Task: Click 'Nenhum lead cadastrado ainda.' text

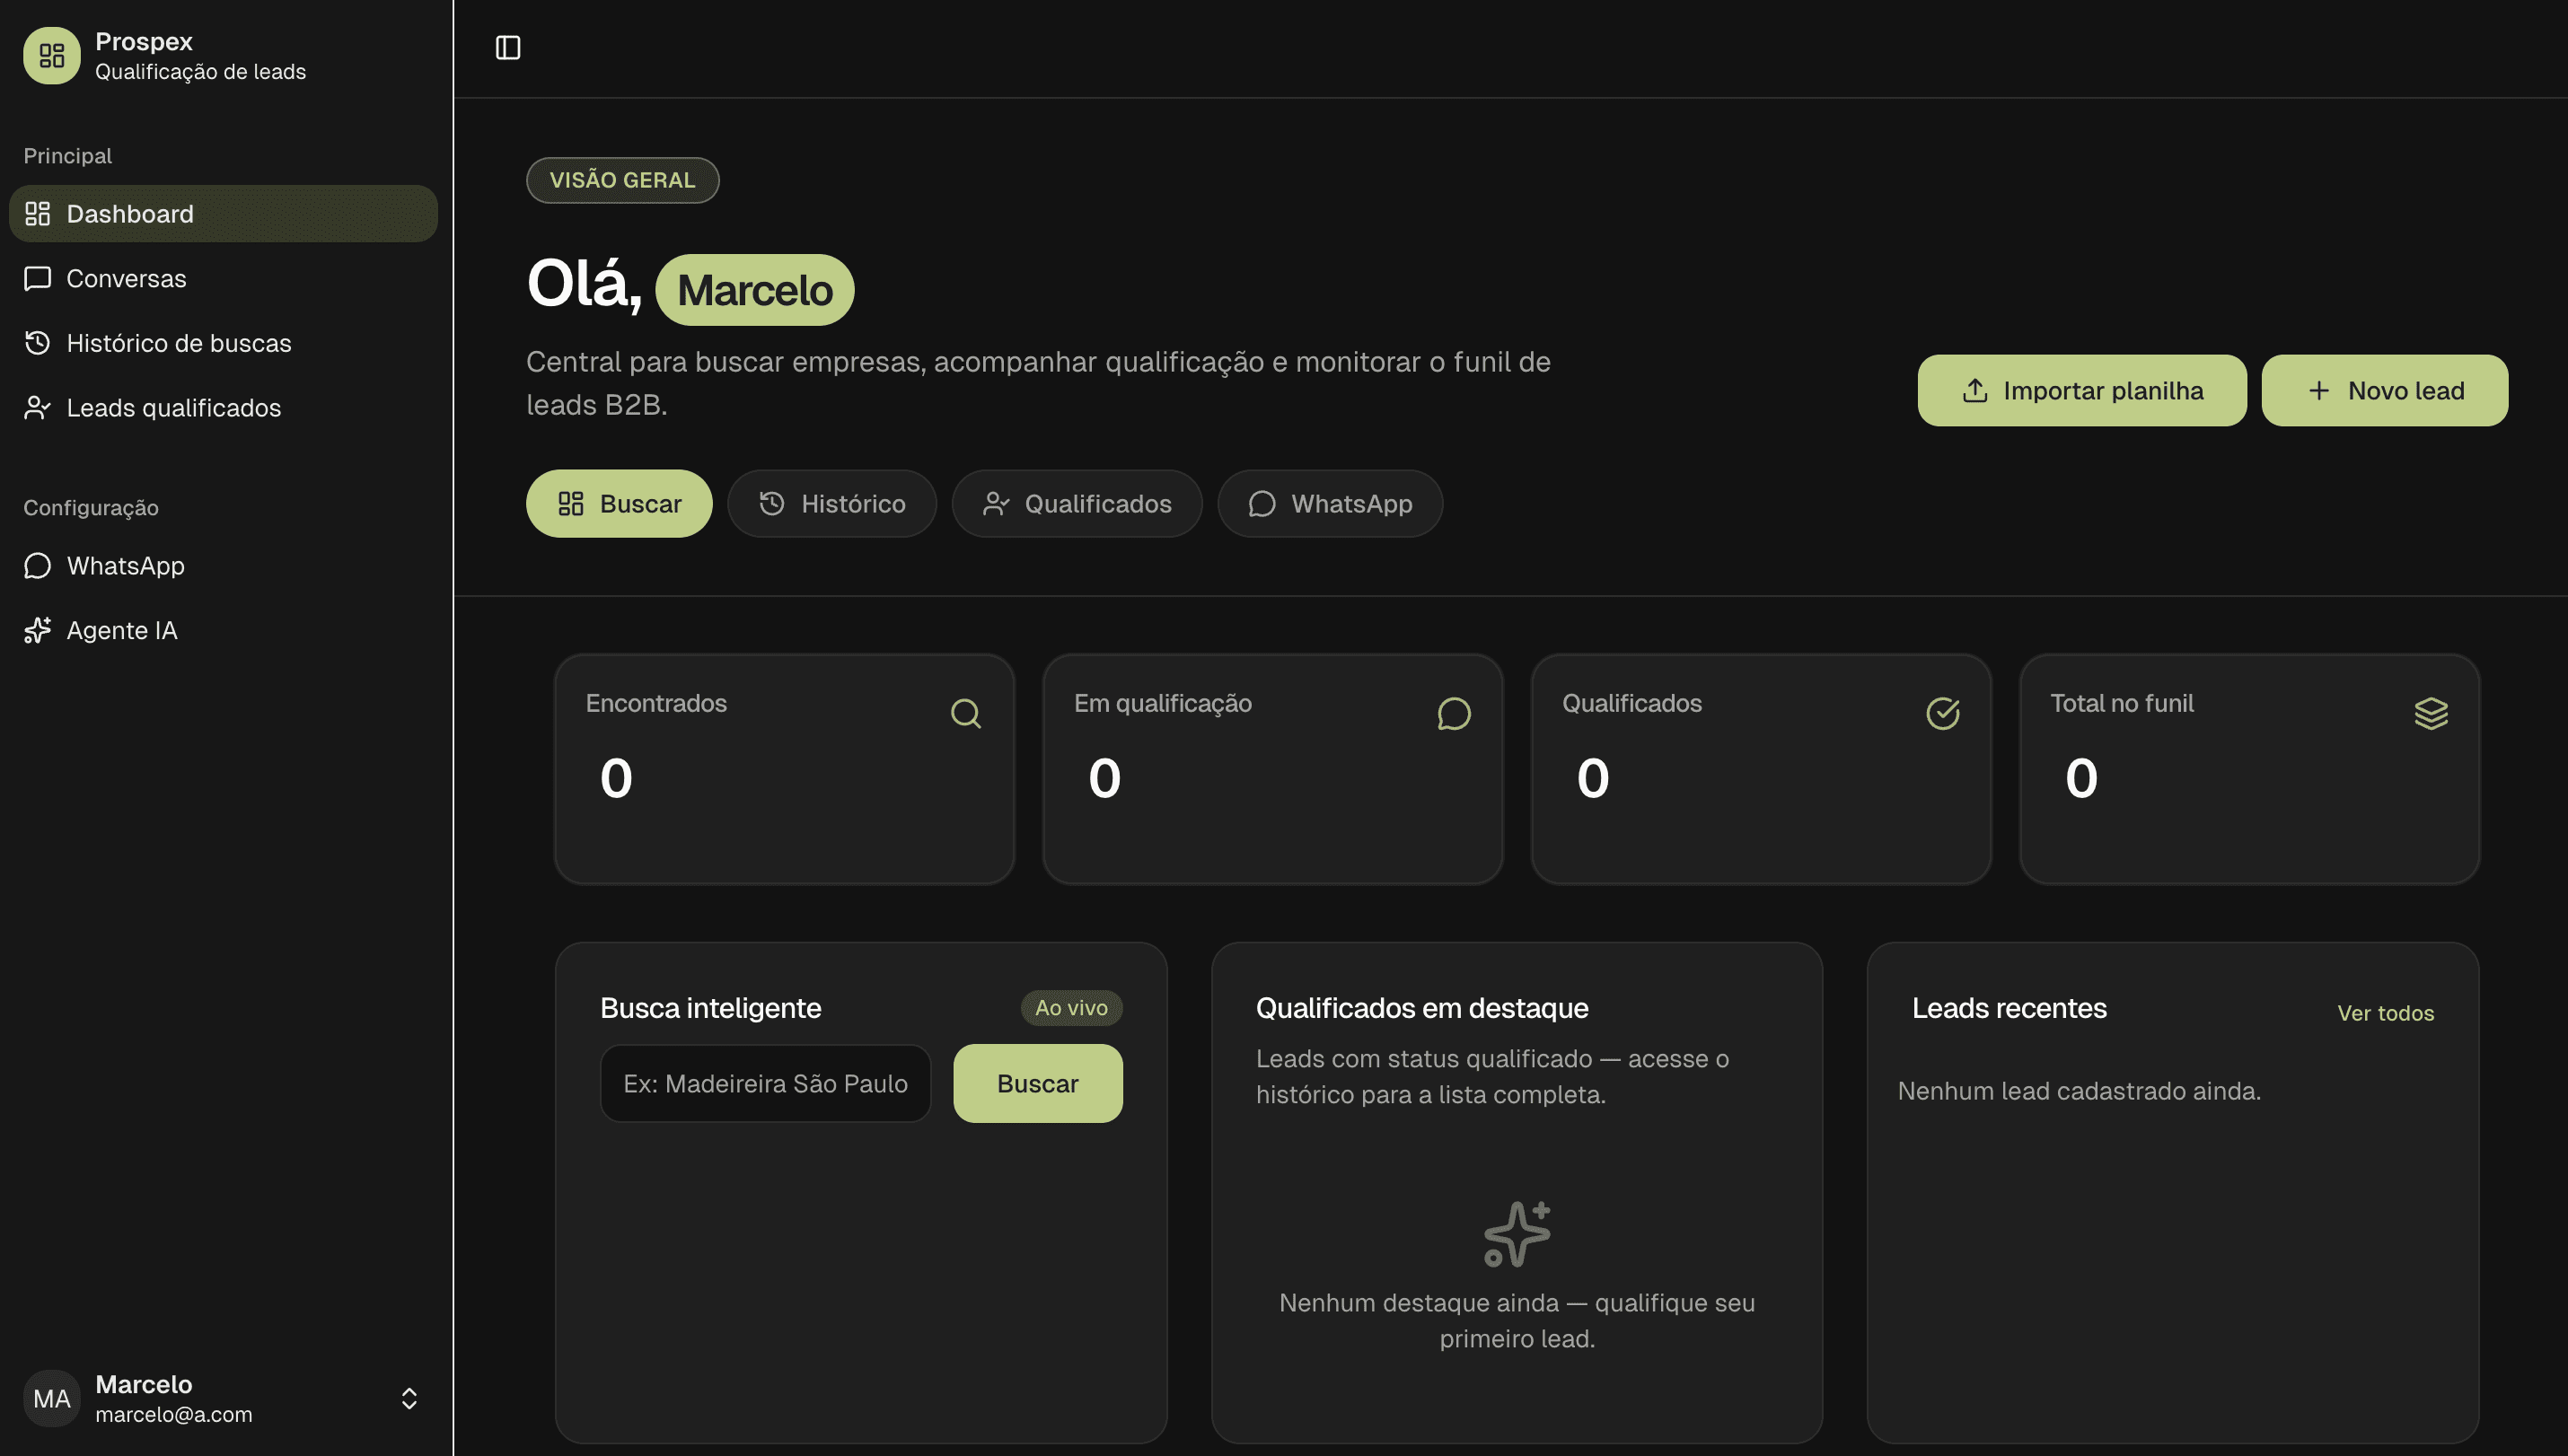Action: (2079, 1091)
